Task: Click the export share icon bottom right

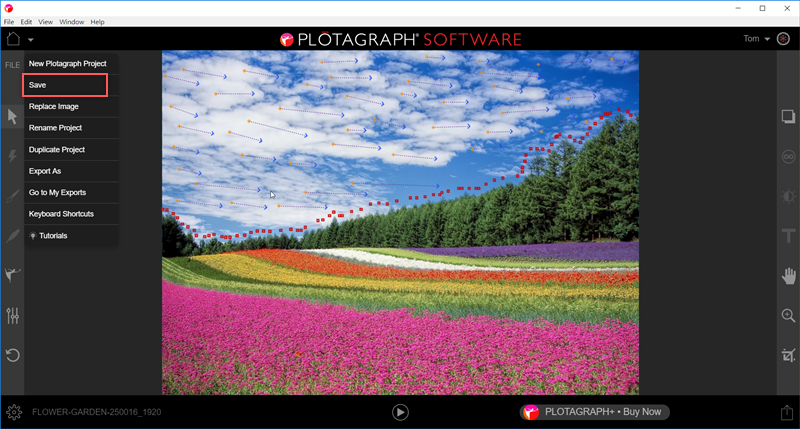Action: tap(787, 412)
